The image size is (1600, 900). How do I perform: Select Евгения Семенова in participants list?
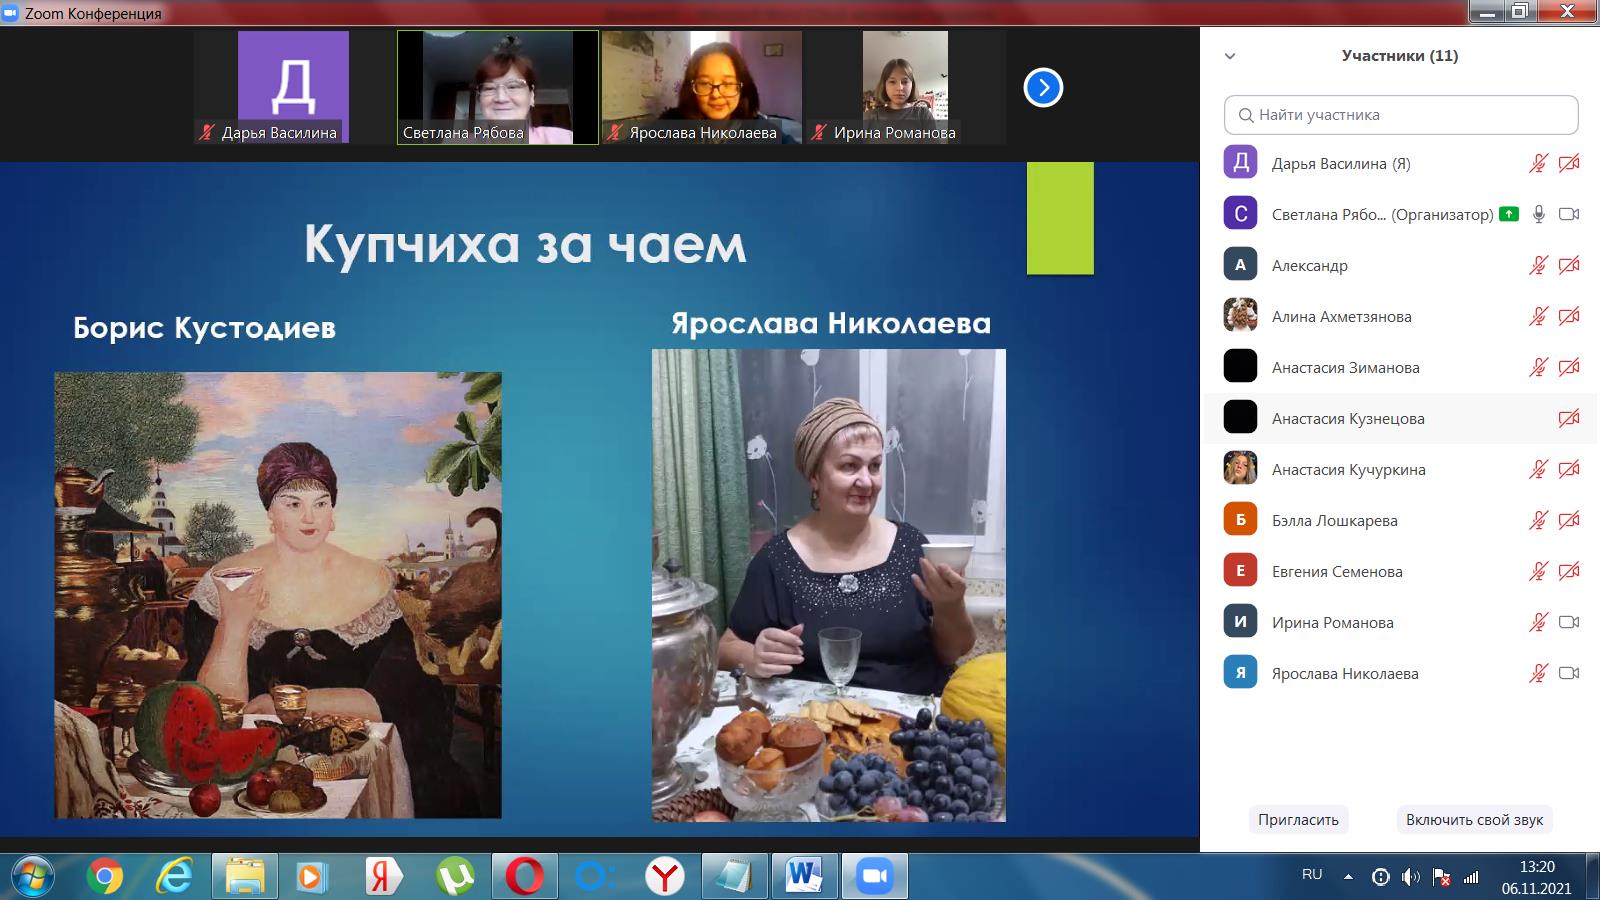pos(1337,571)
